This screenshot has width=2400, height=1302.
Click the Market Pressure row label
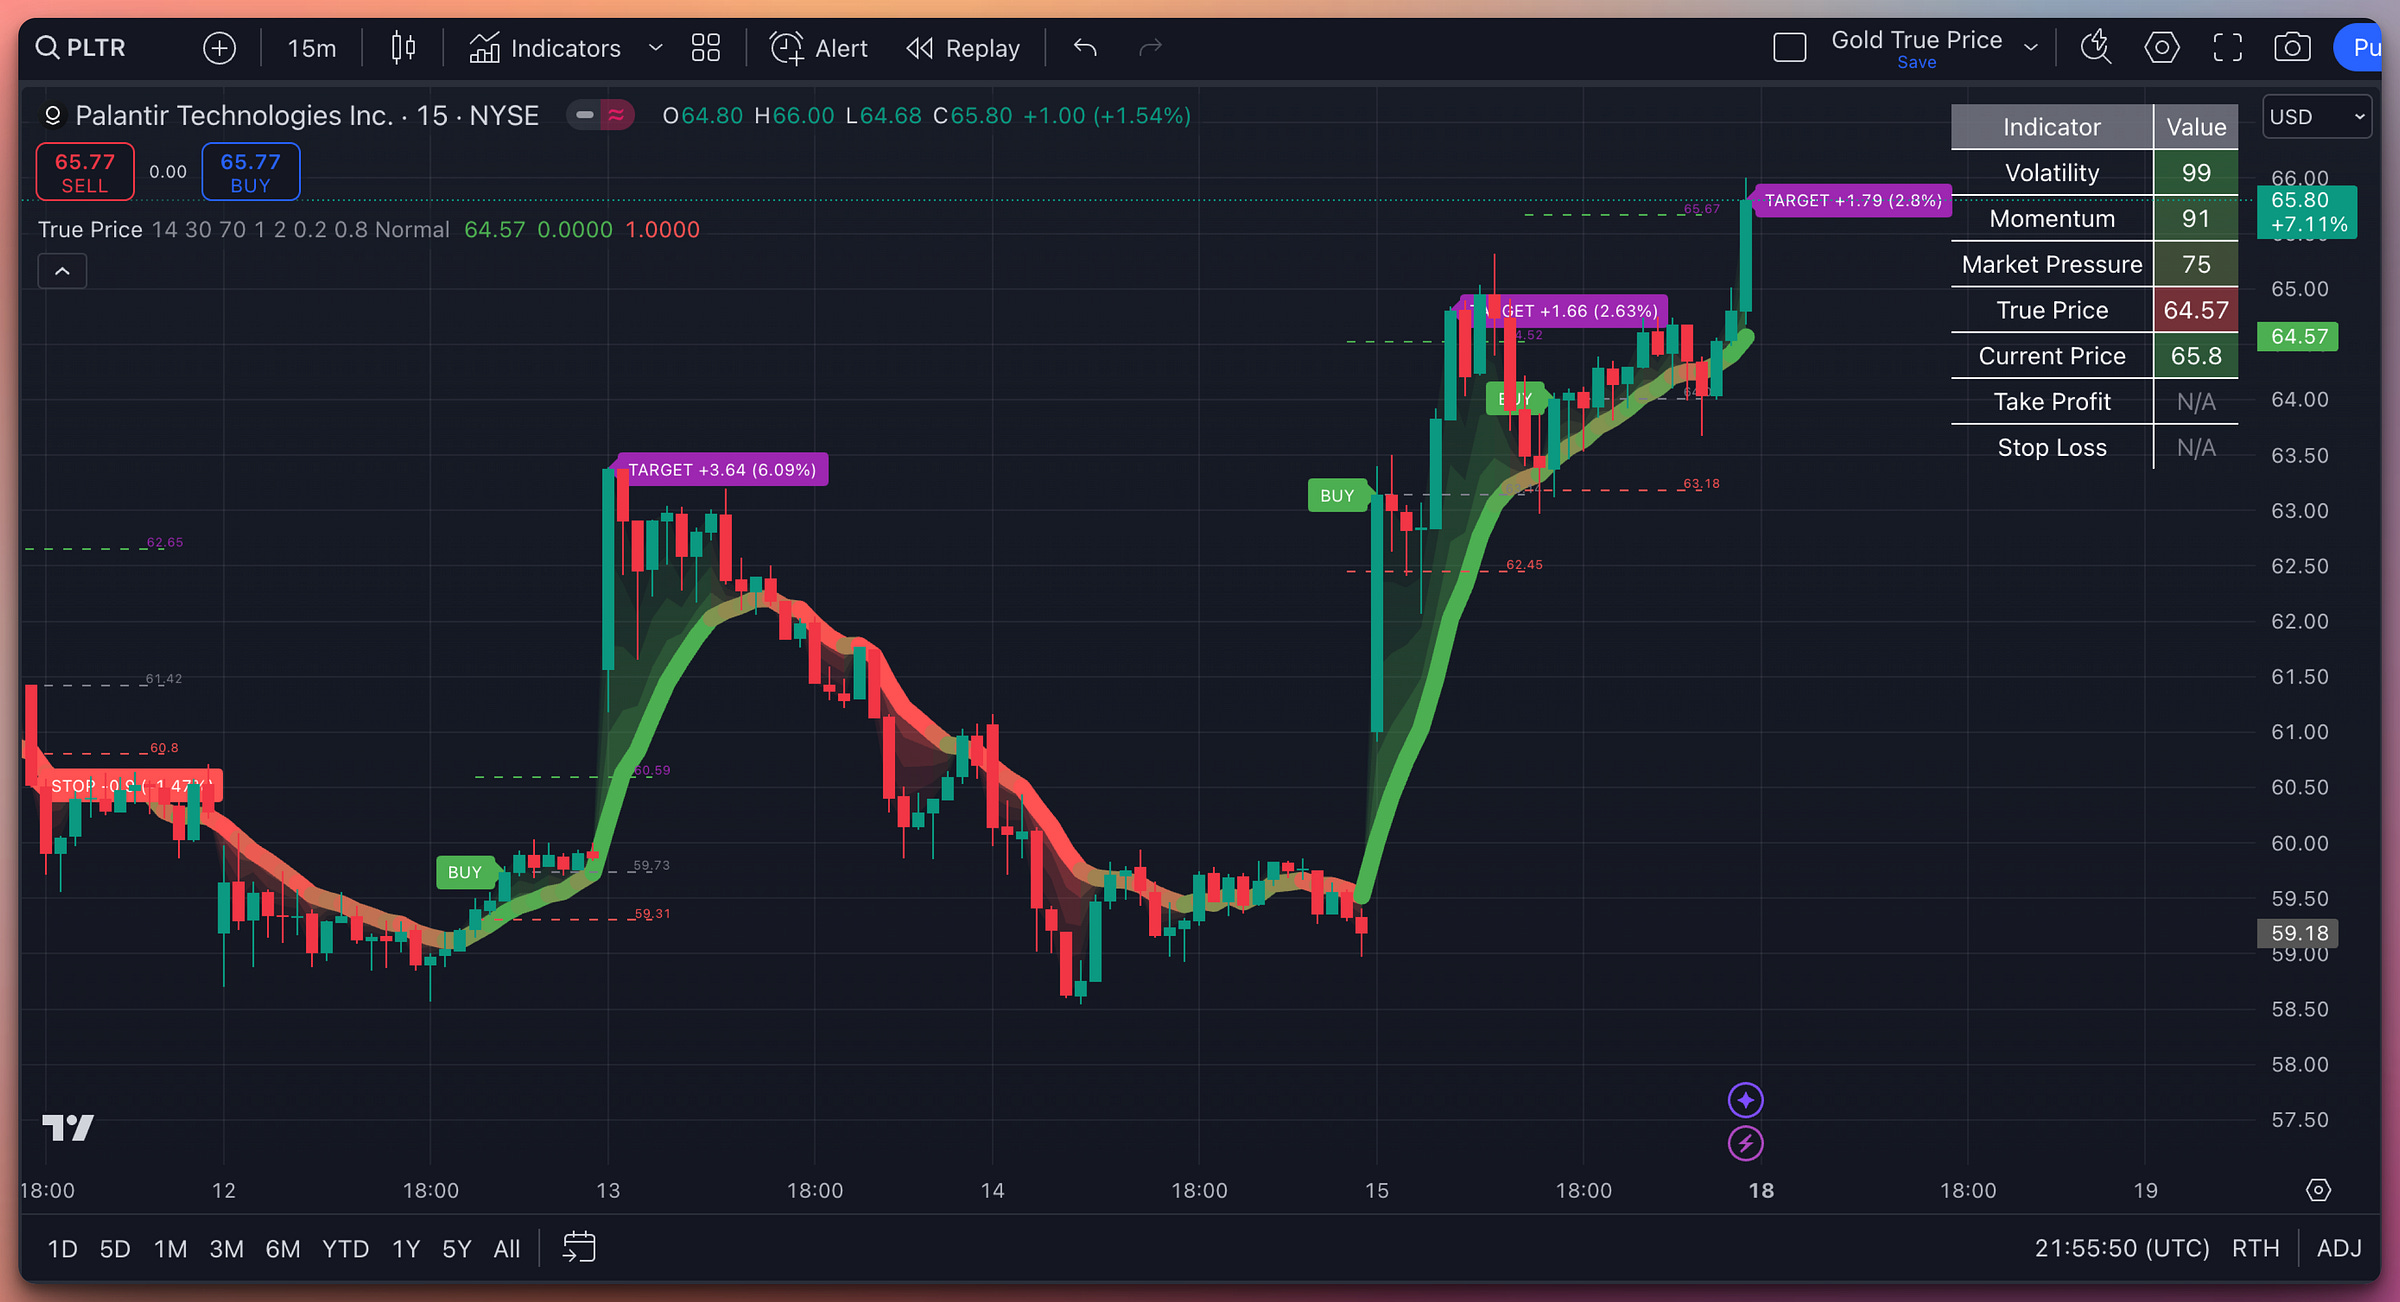[2051, 264]
